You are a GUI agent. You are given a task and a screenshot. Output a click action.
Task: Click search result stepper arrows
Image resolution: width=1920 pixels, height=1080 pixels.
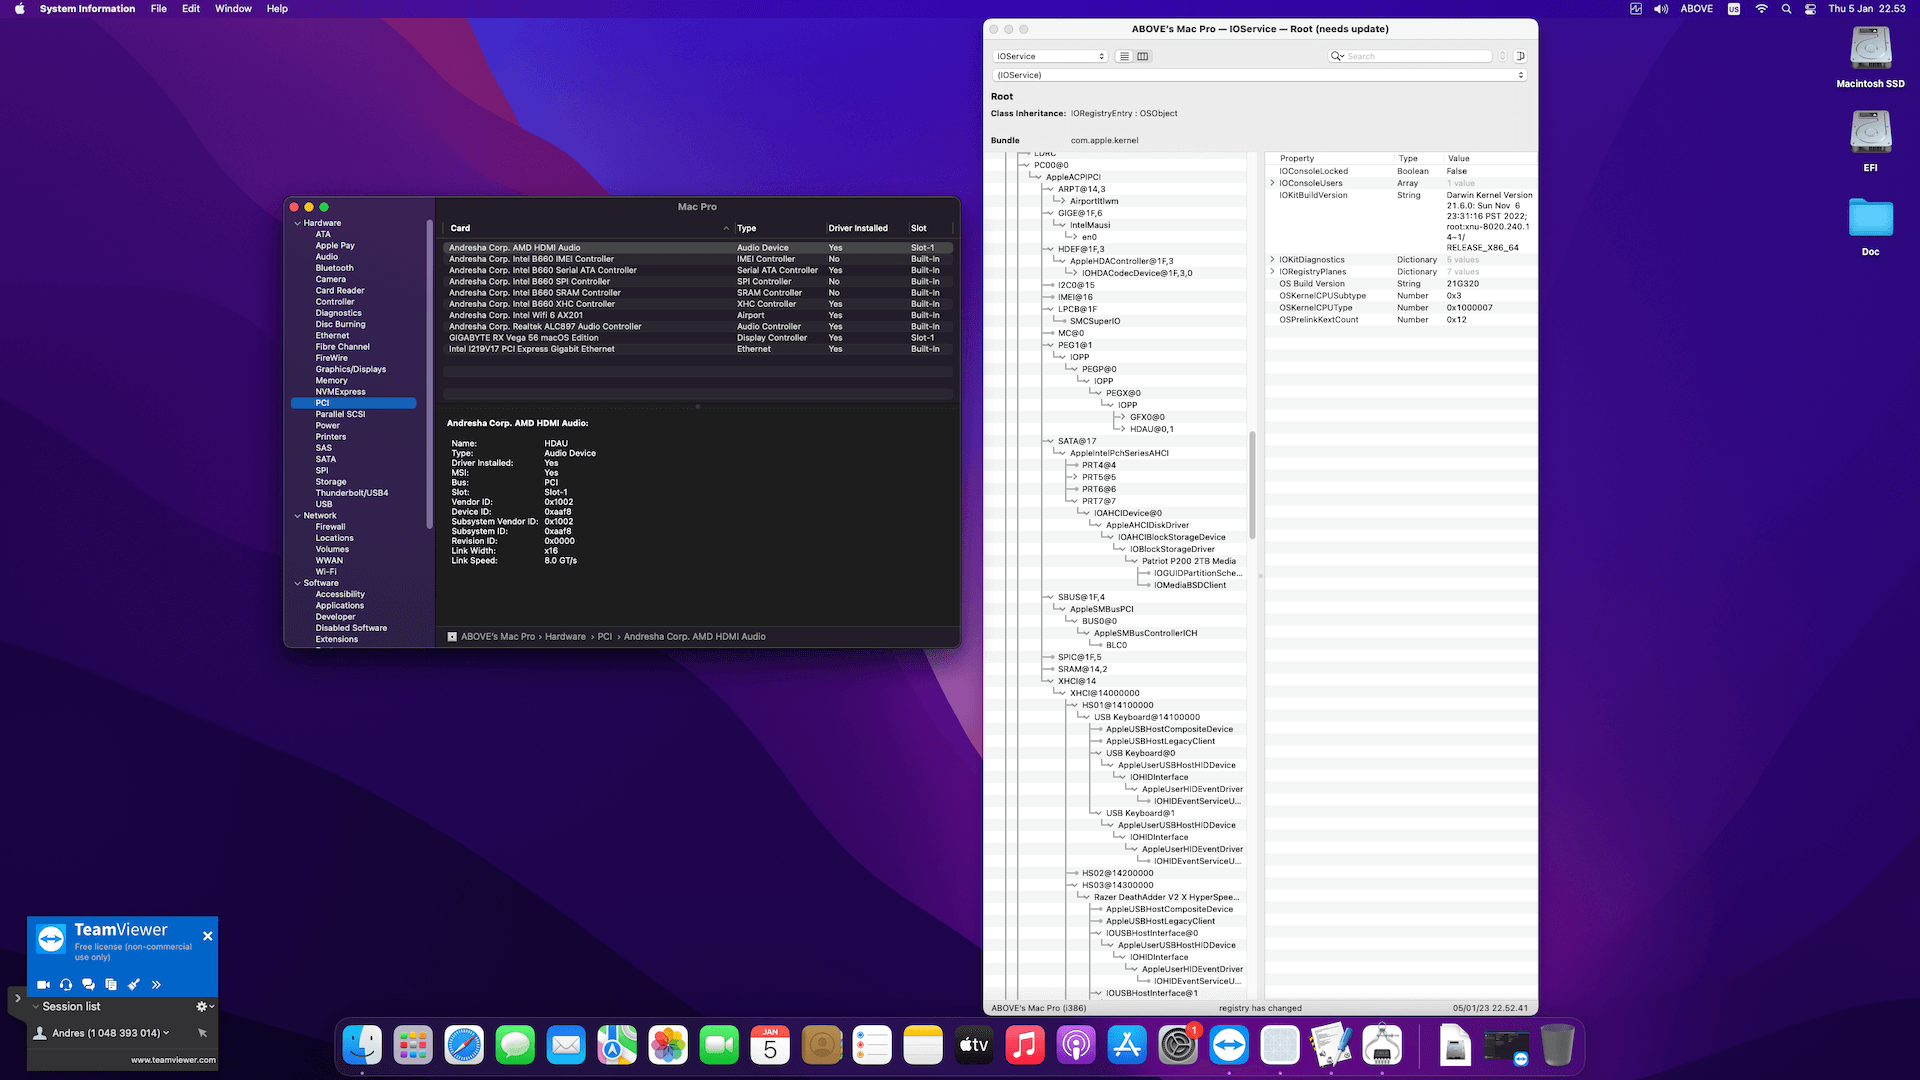pyautogui.click(x=1502, y=57)
